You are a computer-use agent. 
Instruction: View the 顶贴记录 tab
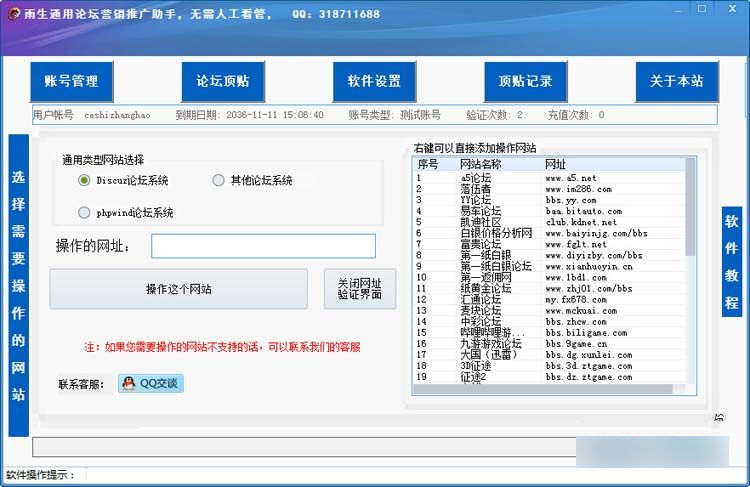click(525, 82)
